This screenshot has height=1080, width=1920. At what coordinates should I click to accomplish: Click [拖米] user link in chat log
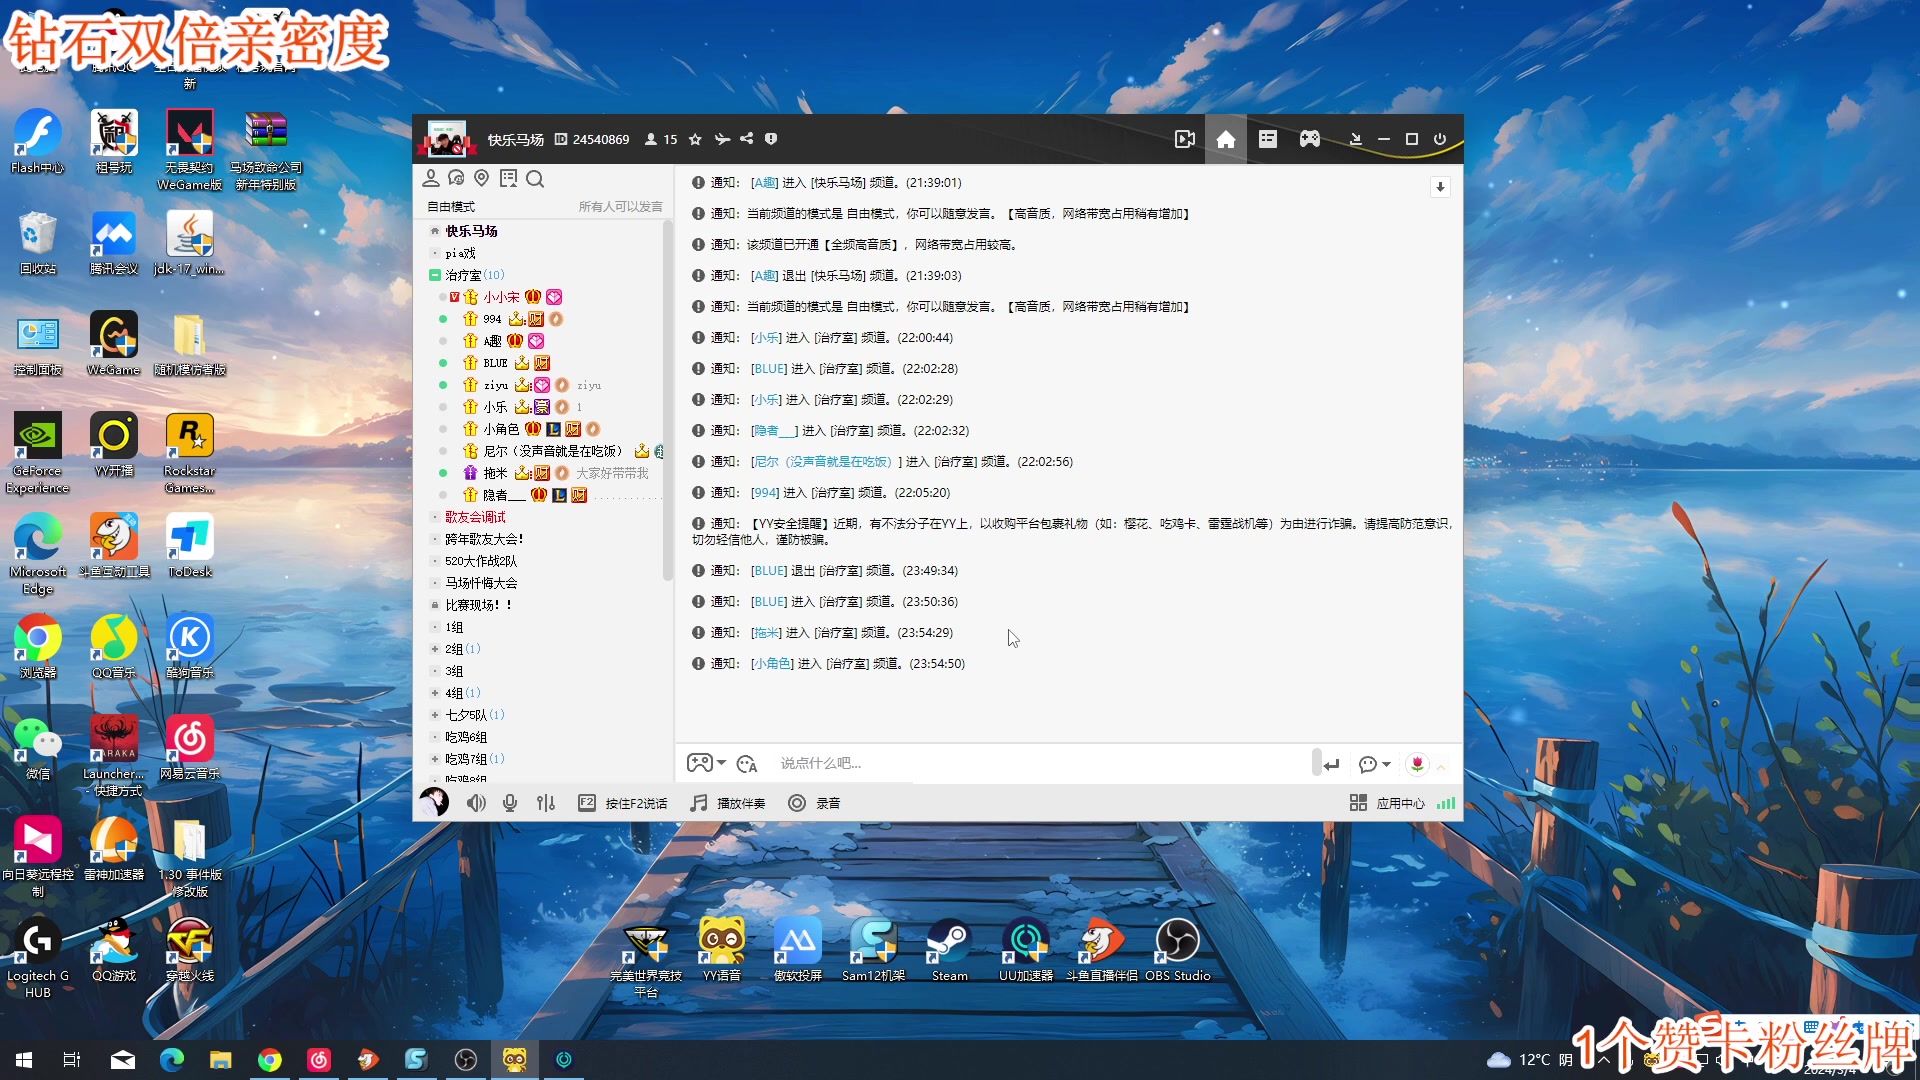766,633
